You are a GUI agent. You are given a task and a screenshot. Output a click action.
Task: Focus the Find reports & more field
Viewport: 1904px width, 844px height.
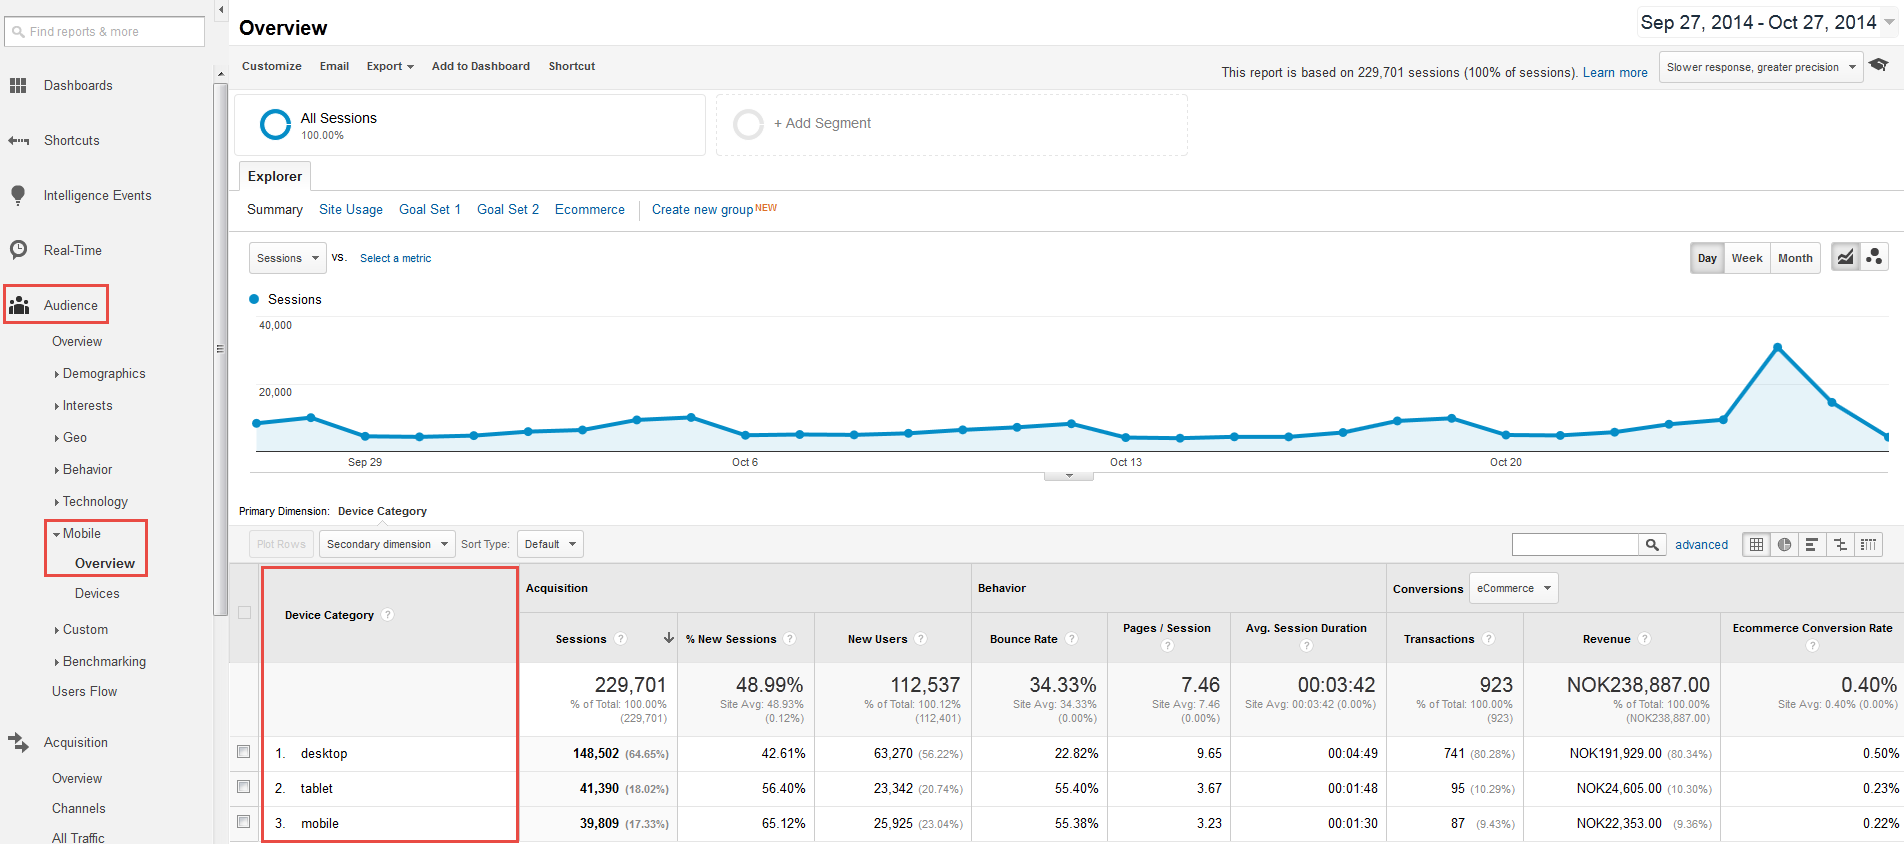point(105,32)
